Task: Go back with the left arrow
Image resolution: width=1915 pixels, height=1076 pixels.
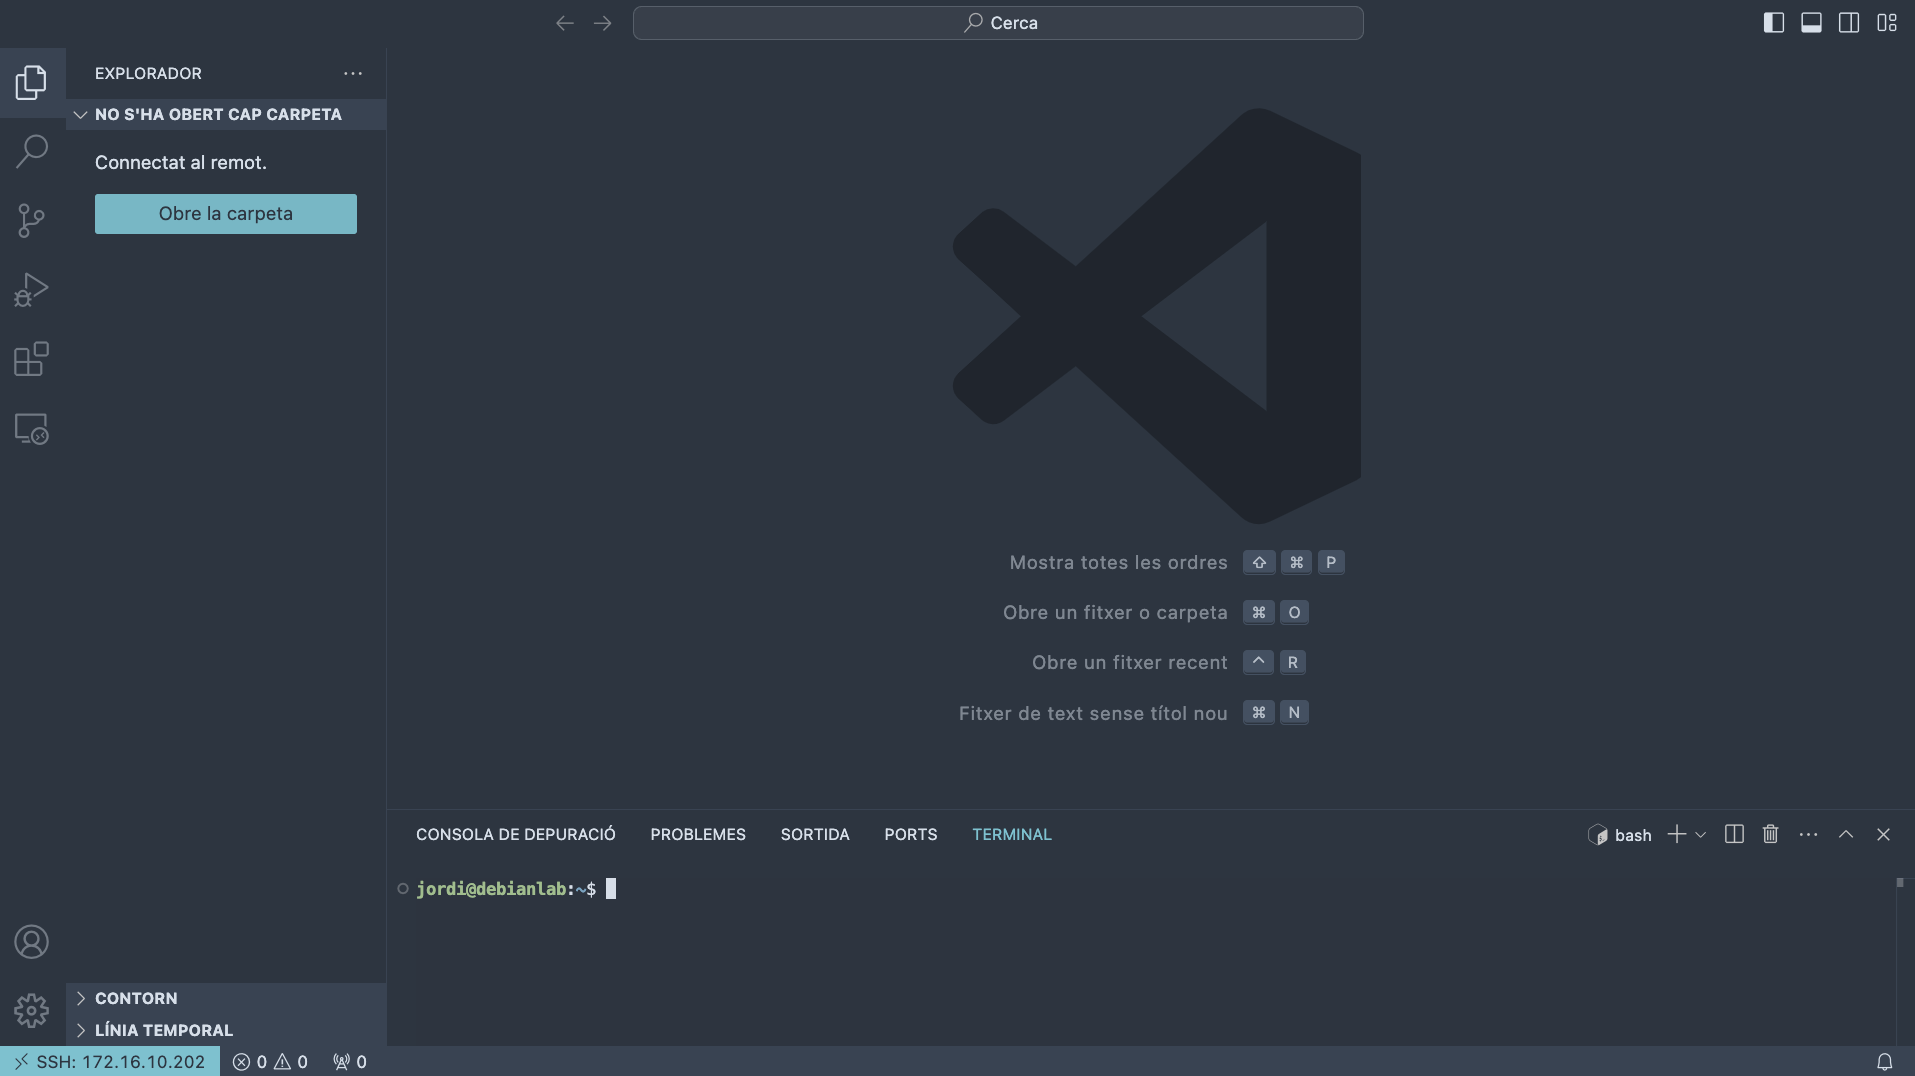Action: click(x=565, y=23)
